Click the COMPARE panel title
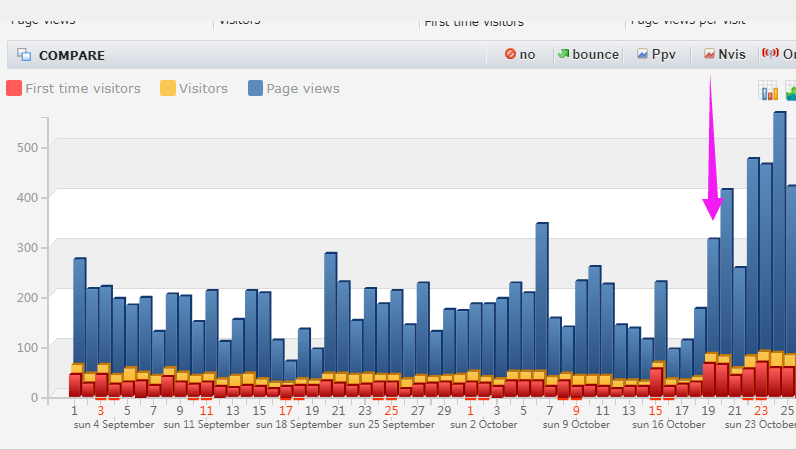796x450 pixels. click(72, 56)
